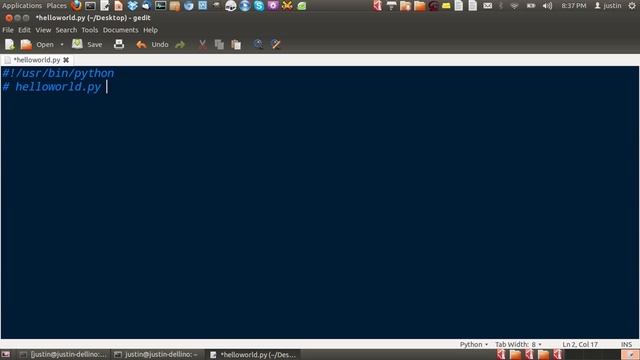Open mail envelope indicator
640x360 pixels.
[487, 6]
